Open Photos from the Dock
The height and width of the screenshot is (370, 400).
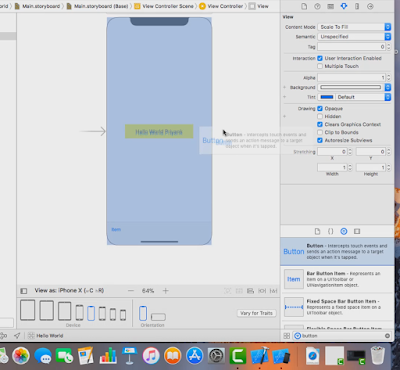click(21, 355)
